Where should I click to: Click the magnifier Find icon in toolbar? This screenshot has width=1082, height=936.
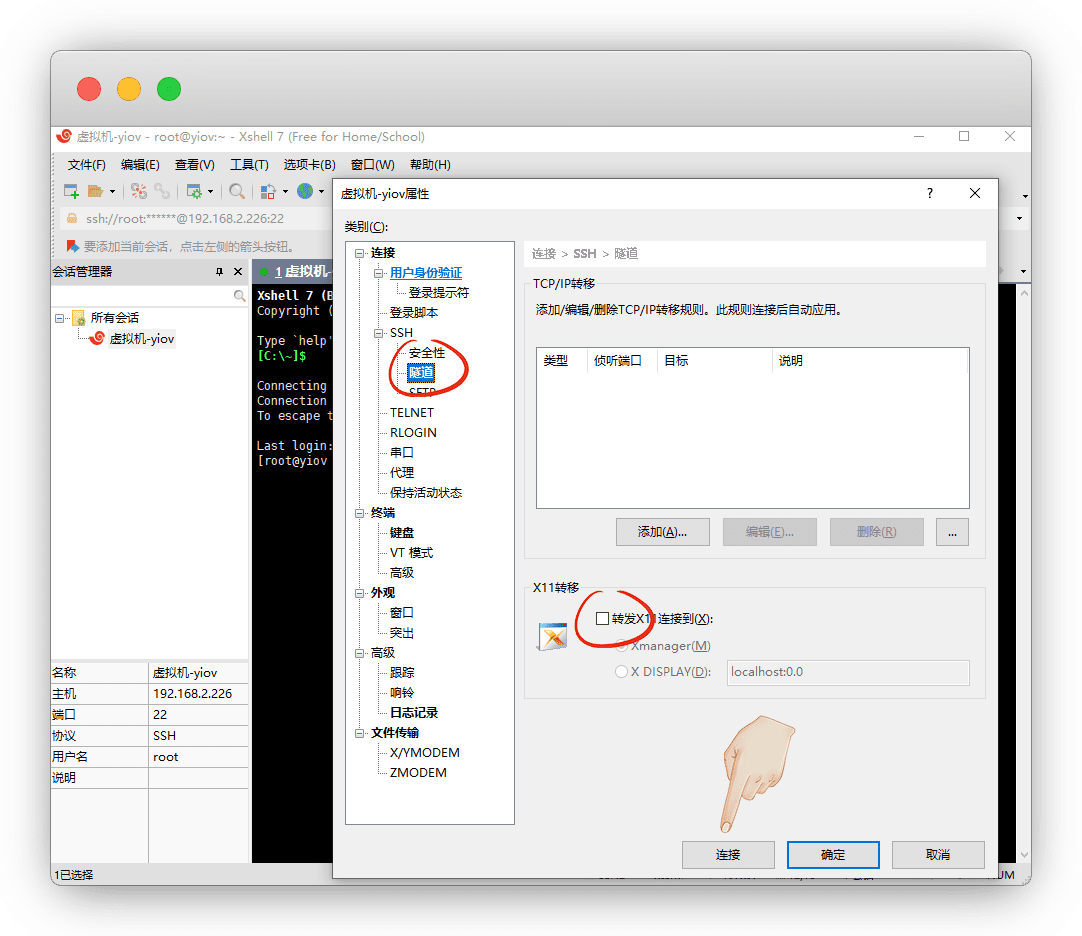[237, 191]
